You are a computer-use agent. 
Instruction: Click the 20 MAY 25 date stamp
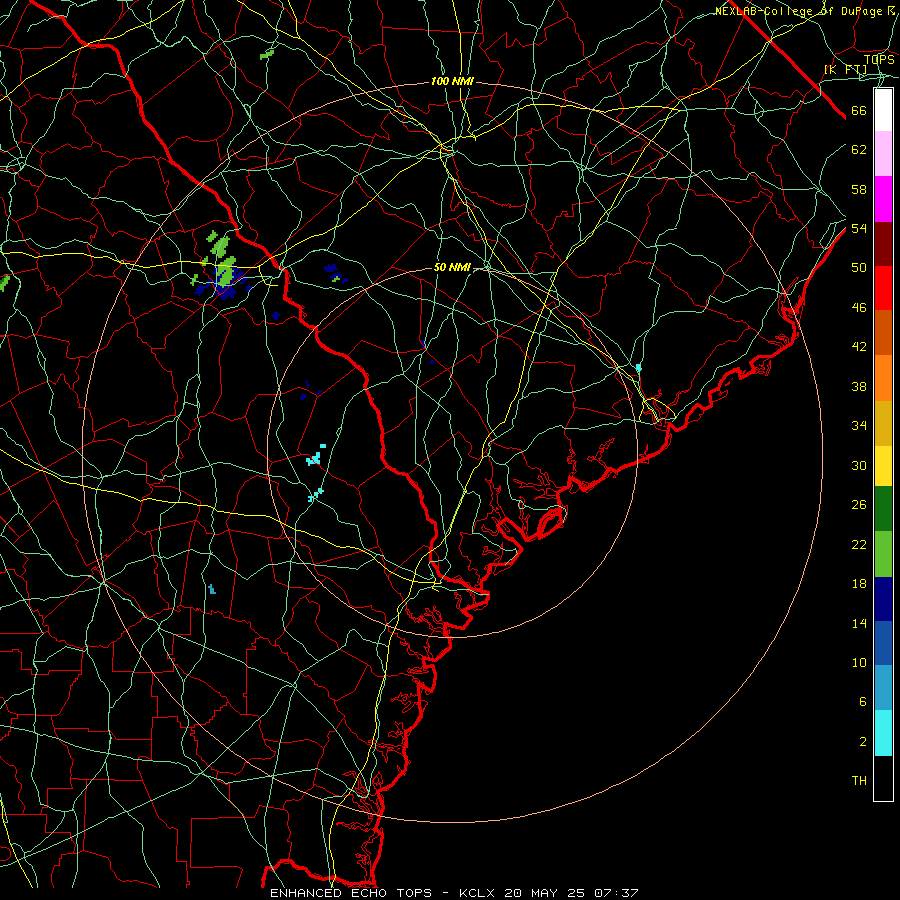click(545, 893)
